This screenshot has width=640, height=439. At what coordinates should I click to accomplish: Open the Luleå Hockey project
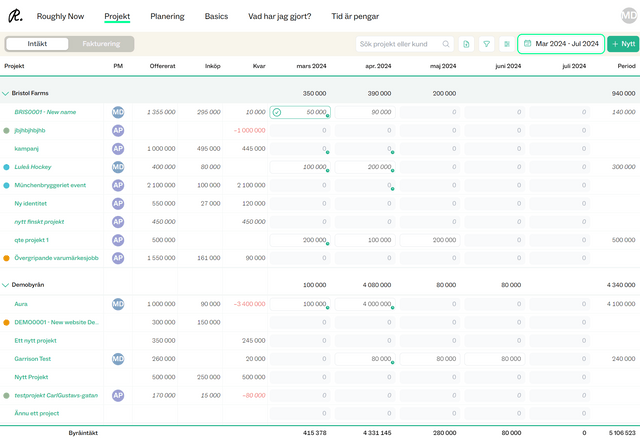(x=33, y=167)
